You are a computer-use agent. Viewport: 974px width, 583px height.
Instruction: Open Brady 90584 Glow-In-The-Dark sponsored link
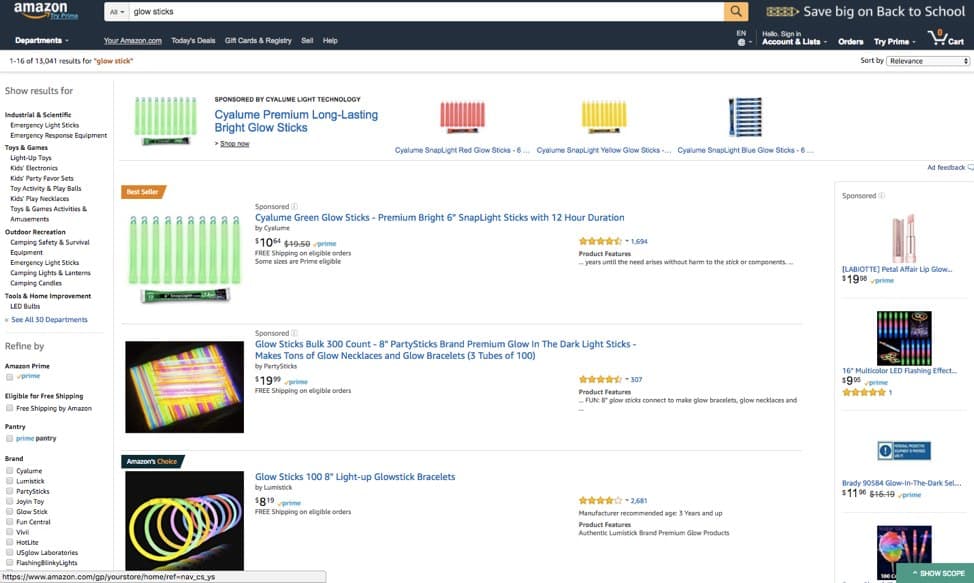[901, 483]
